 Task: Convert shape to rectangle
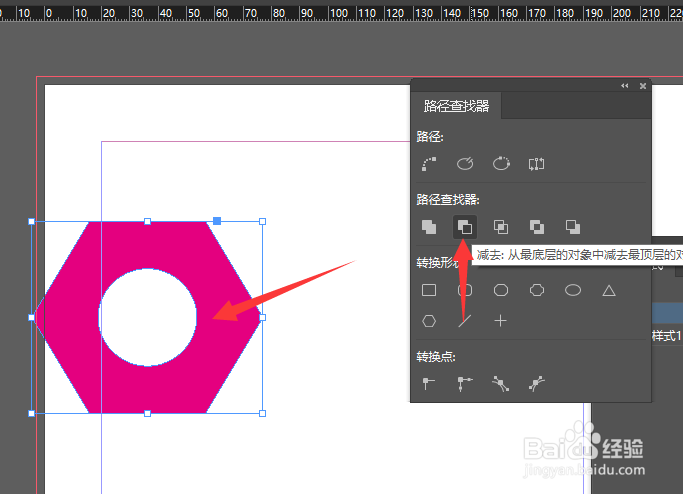coord(429,290)
